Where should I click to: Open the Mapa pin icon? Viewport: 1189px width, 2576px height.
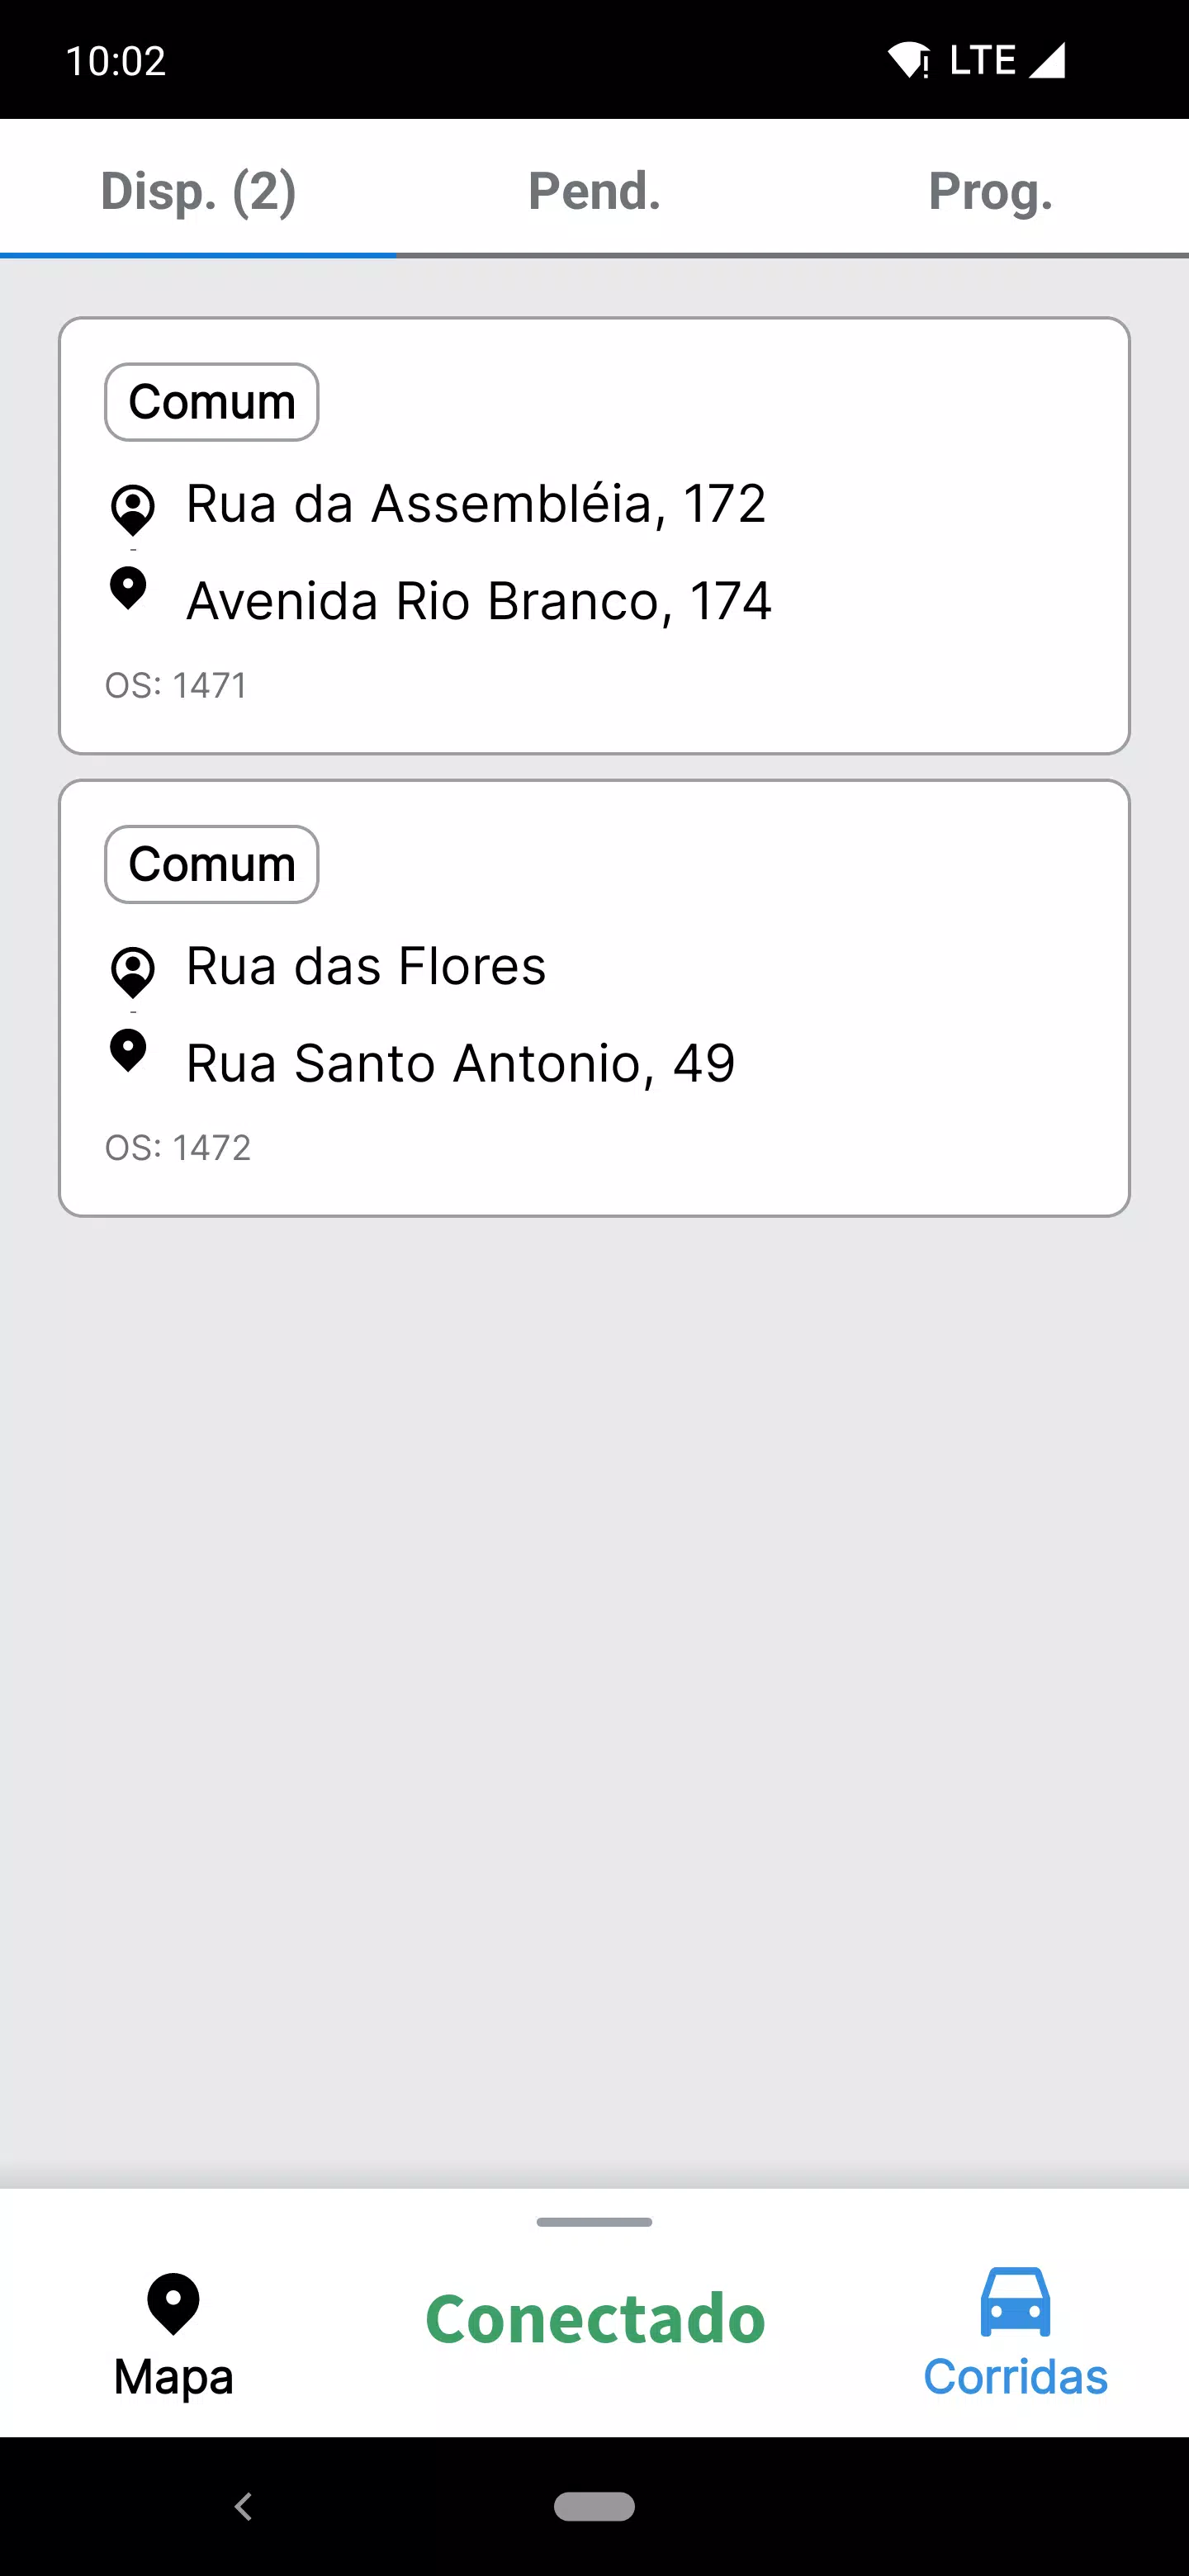coord(173,2304)
